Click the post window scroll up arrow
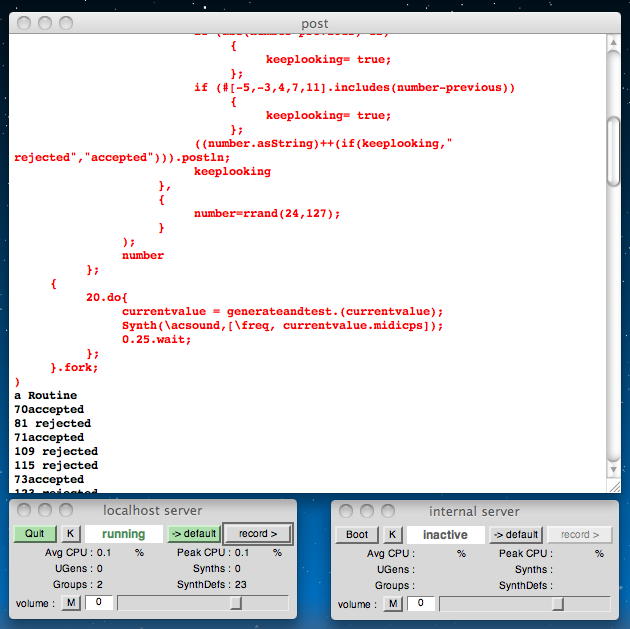 coord(613,42)
